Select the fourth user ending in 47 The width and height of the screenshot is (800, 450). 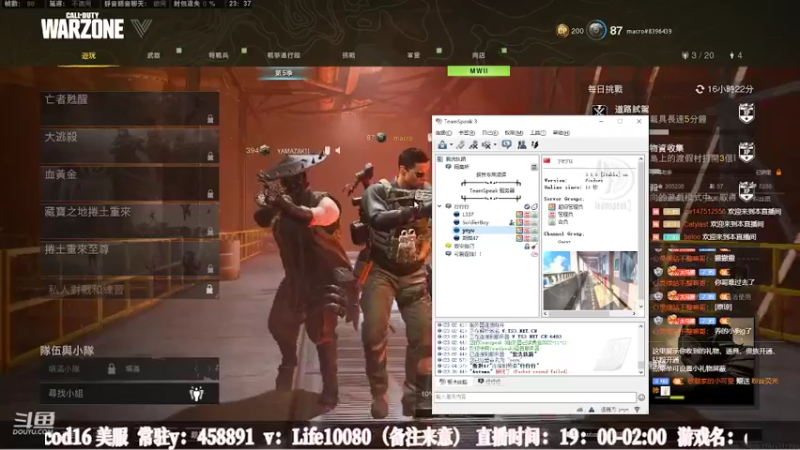pyautogui.click(x=470, y=238)
